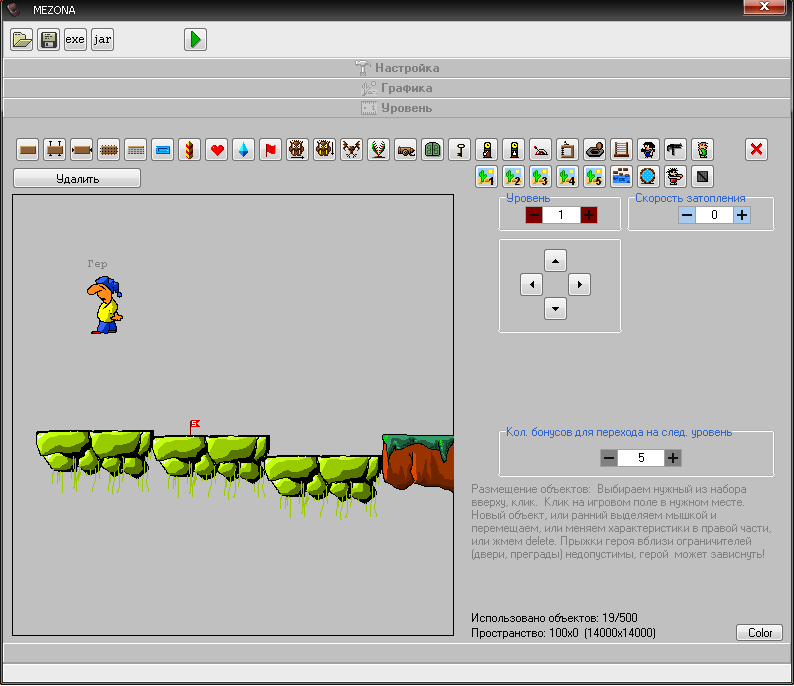The width and height of the screenshot is (794, 686).
Task: Pick the gun weapon icon
Action: (676, 150)
